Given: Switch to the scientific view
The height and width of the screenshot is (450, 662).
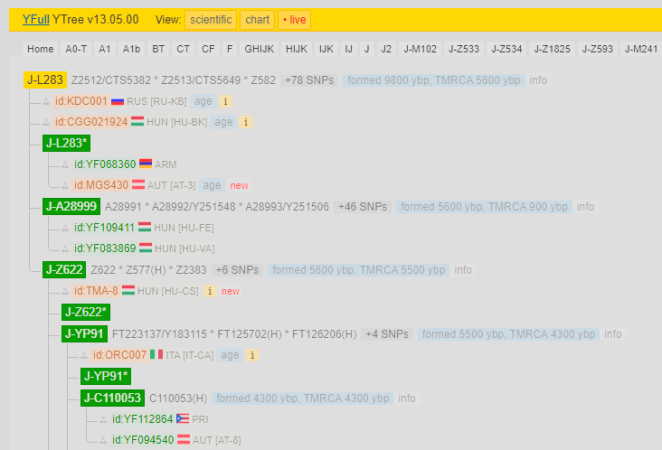Looking at the screenshot, I should coord(211,20).
